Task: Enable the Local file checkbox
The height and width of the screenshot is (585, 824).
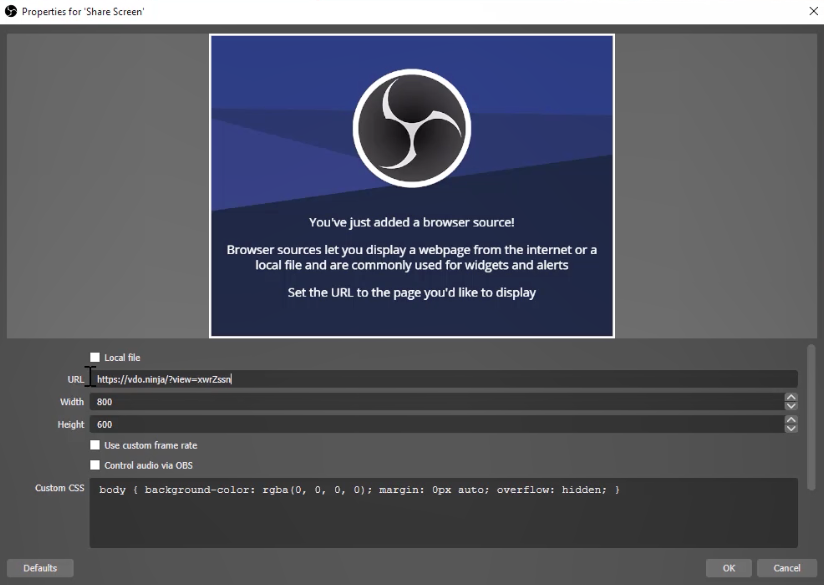Action: 95,357
